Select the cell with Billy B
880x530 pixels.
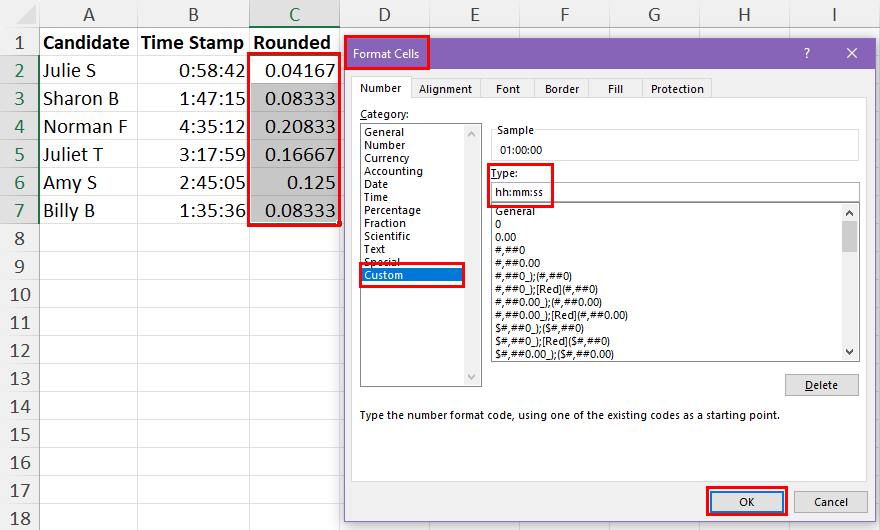click(89, 211)
